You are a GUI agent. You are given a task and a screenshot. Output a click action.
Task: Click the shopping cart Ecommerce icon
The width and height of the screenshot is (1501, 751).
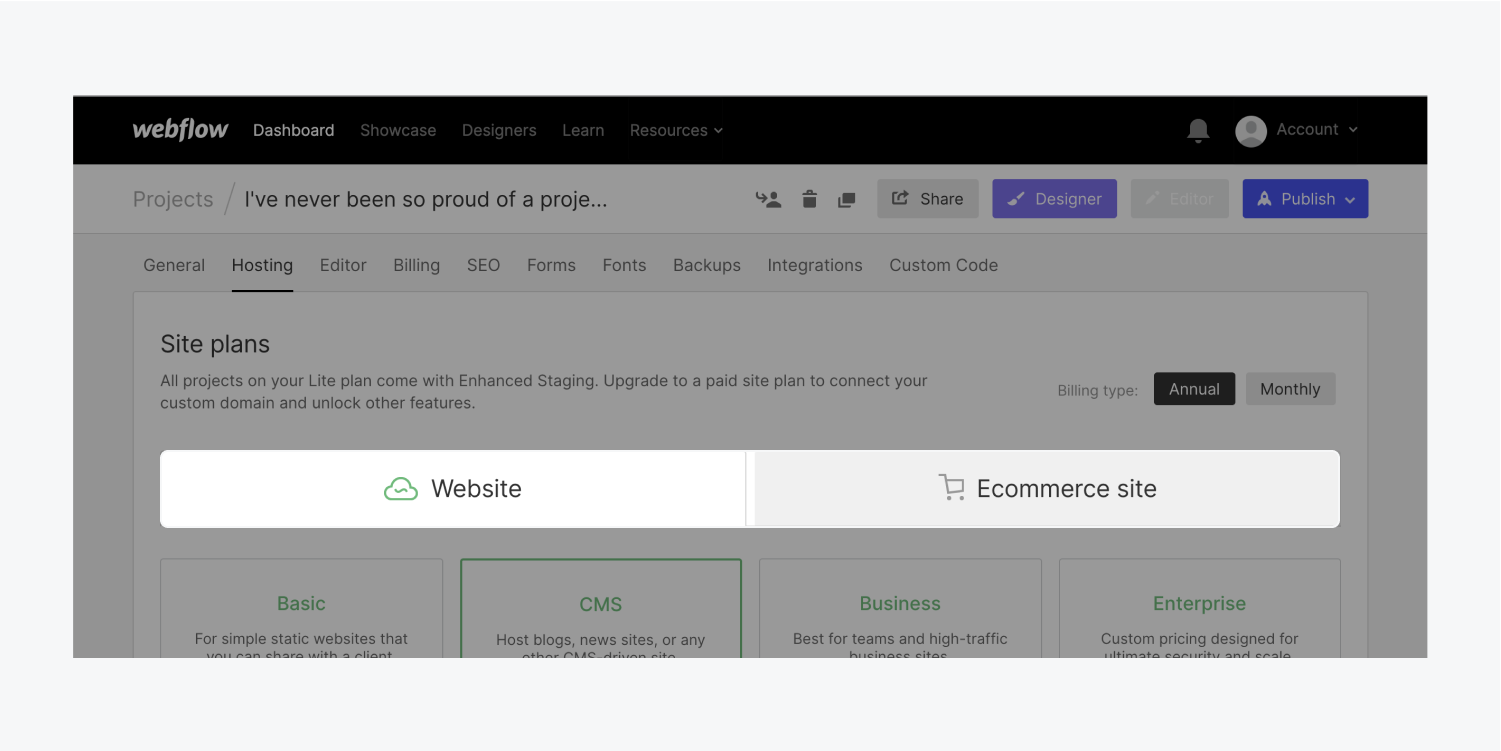(952, 488)
